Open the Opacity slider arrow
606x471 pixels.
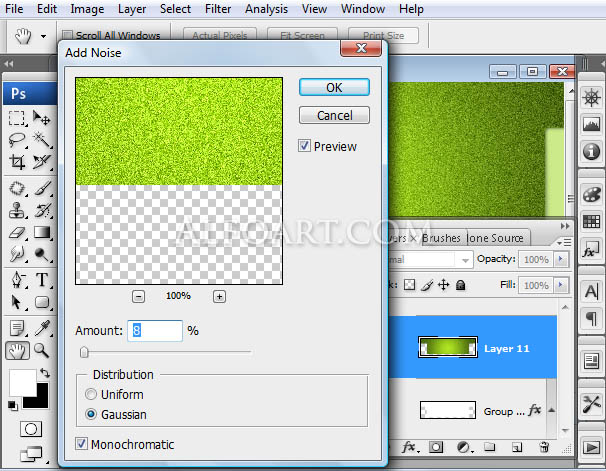click(561, 259)
